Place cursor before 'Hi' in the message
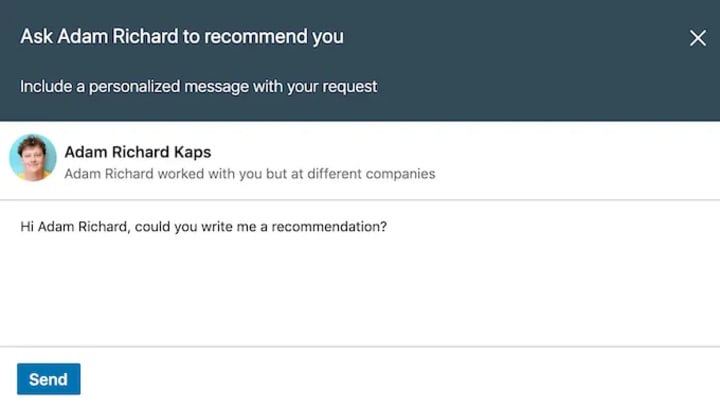The image size is (720, 409). click(21, 227)
